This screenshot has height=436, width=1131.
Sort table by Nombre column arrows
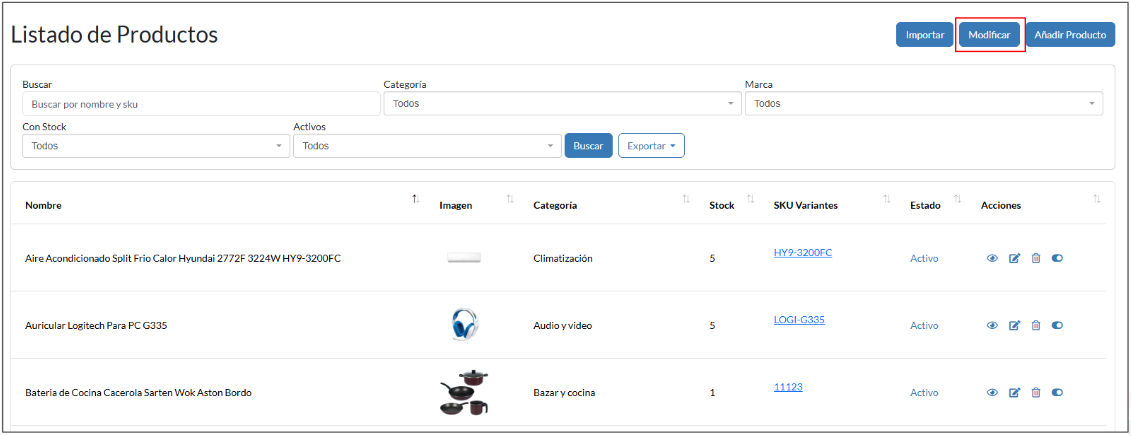point(415,200)
